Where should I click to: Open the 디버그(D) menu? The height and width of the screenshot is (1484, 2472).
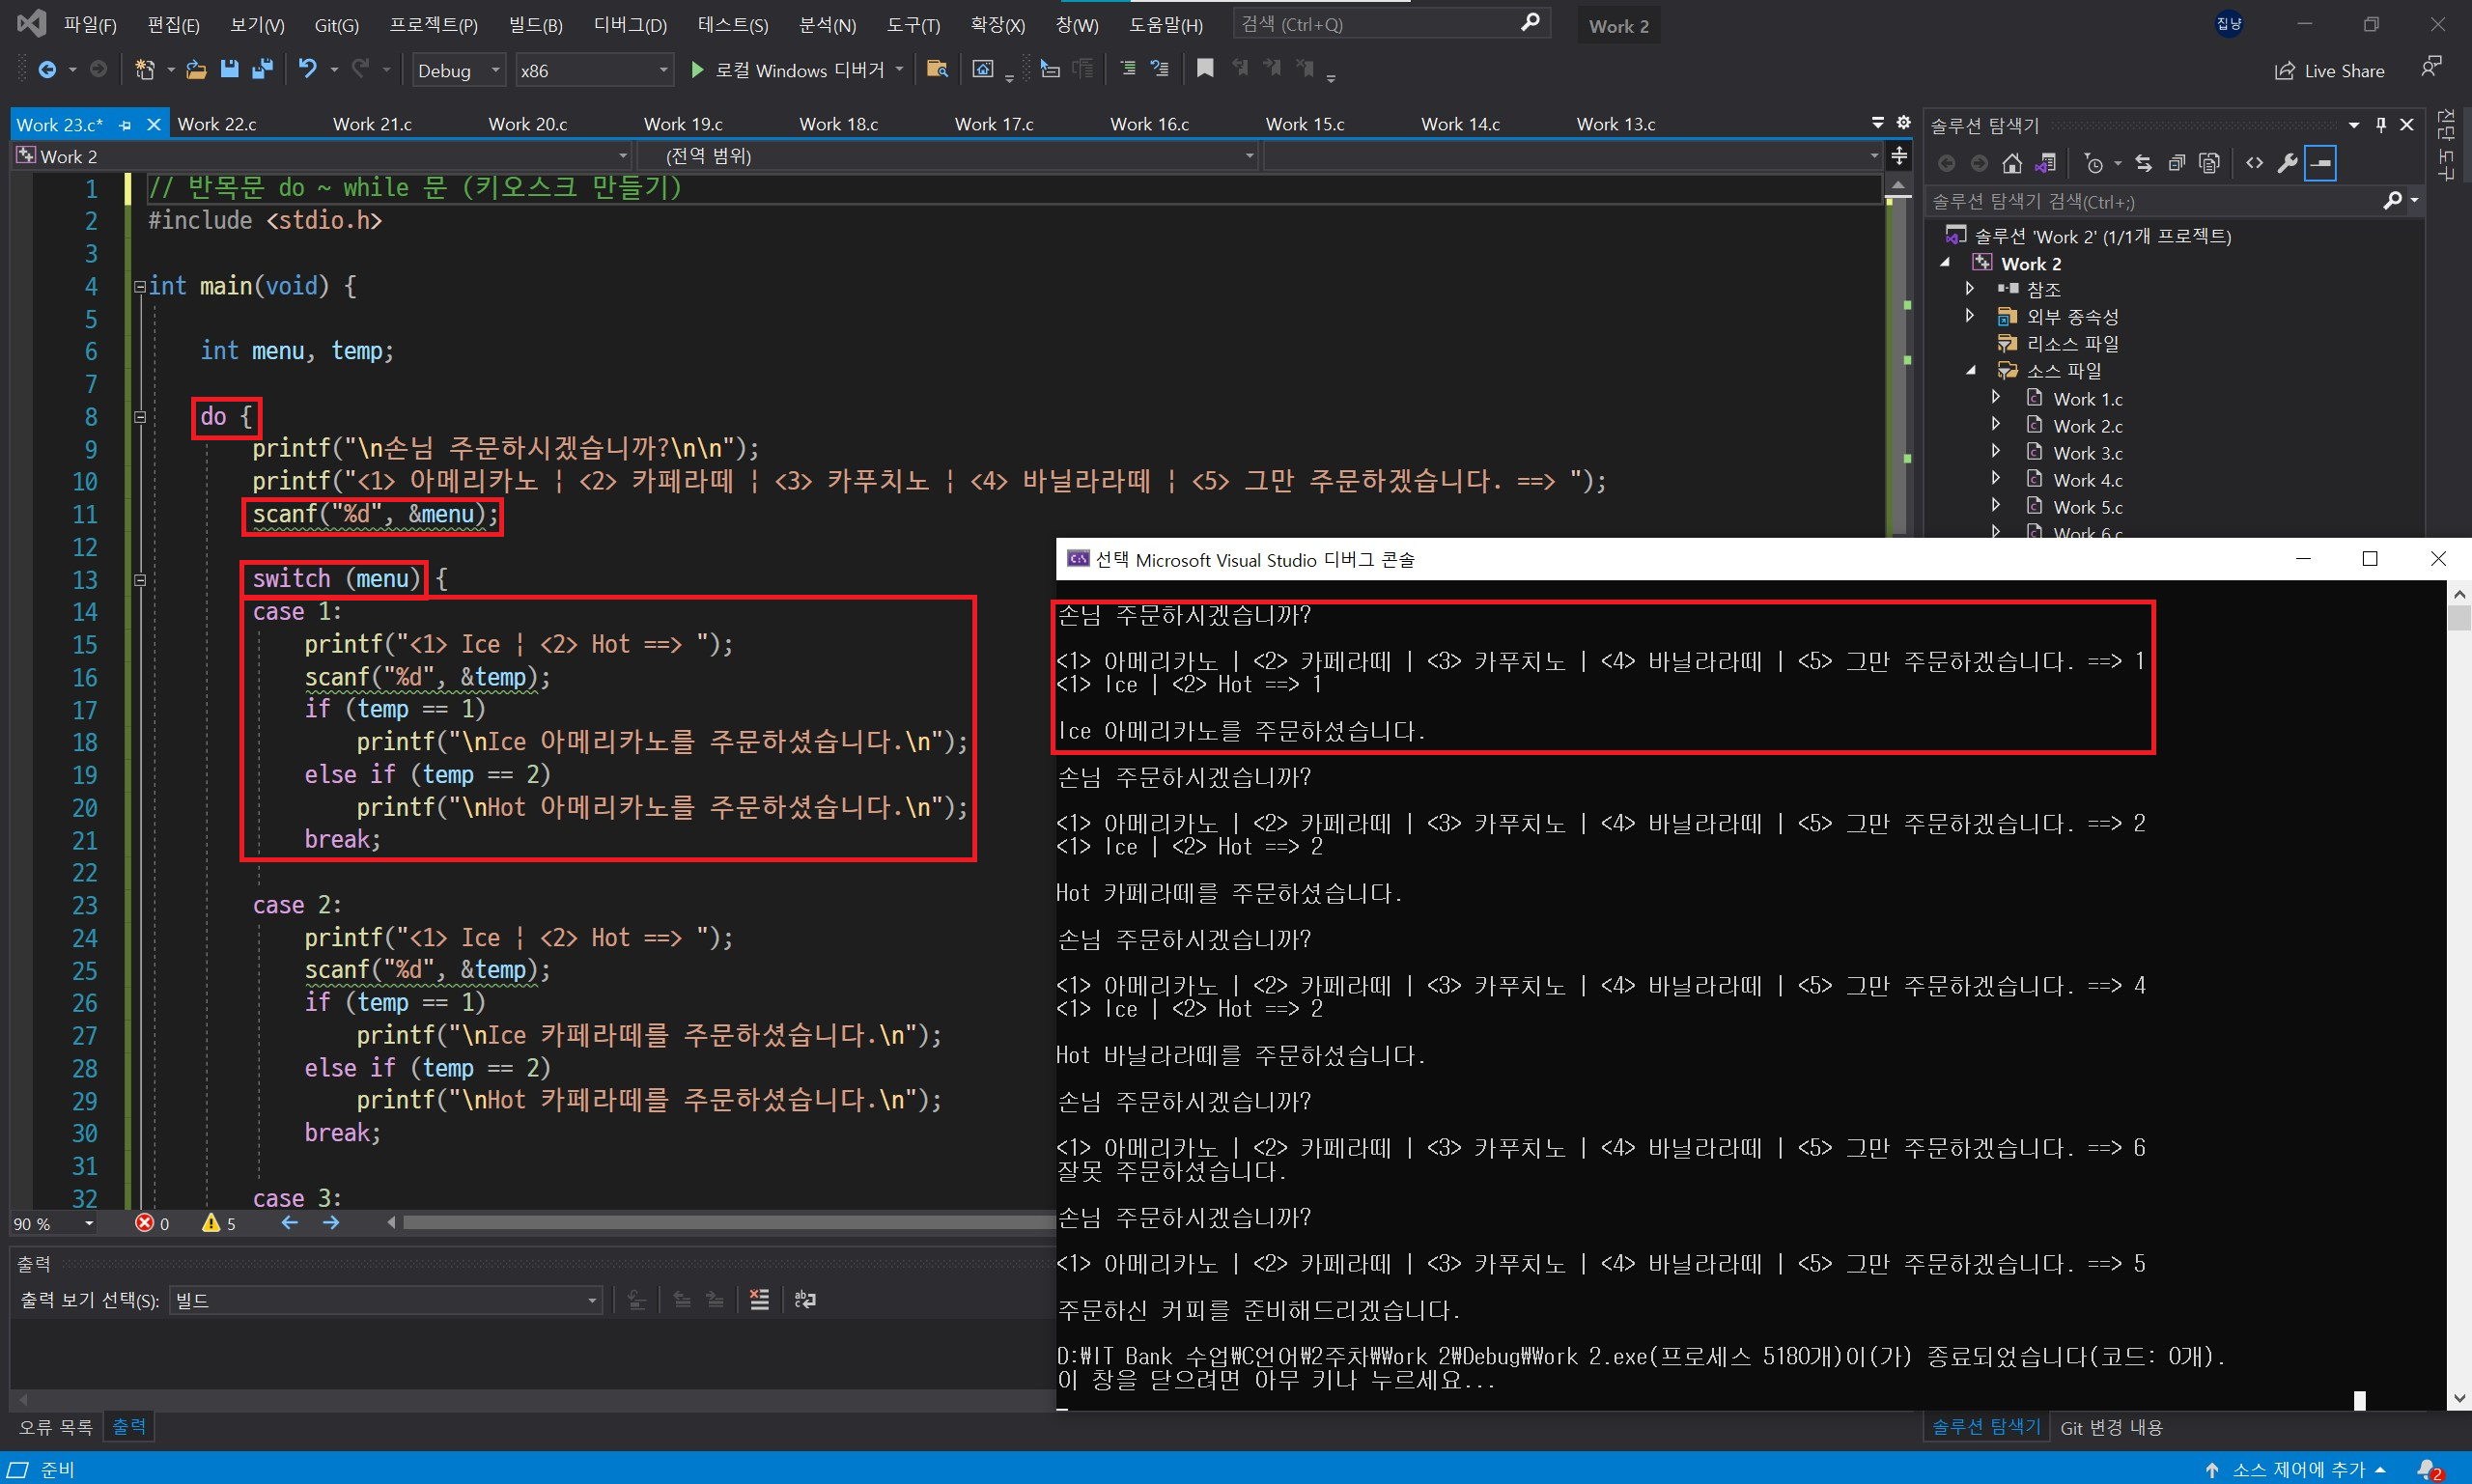coord(629,25)
